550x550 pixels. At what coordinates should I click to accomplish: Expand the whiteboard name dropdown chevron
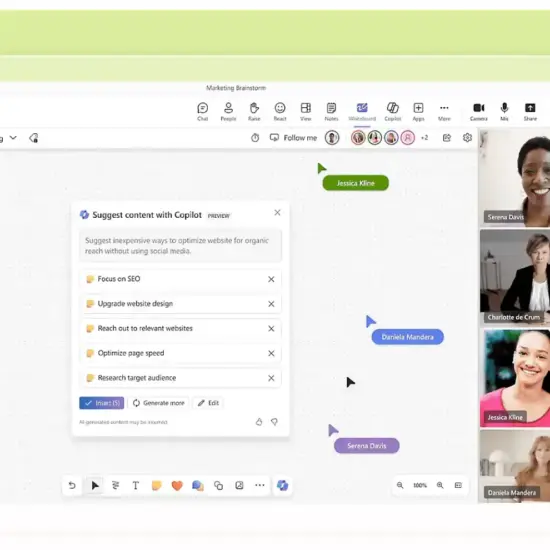point(13,138)
